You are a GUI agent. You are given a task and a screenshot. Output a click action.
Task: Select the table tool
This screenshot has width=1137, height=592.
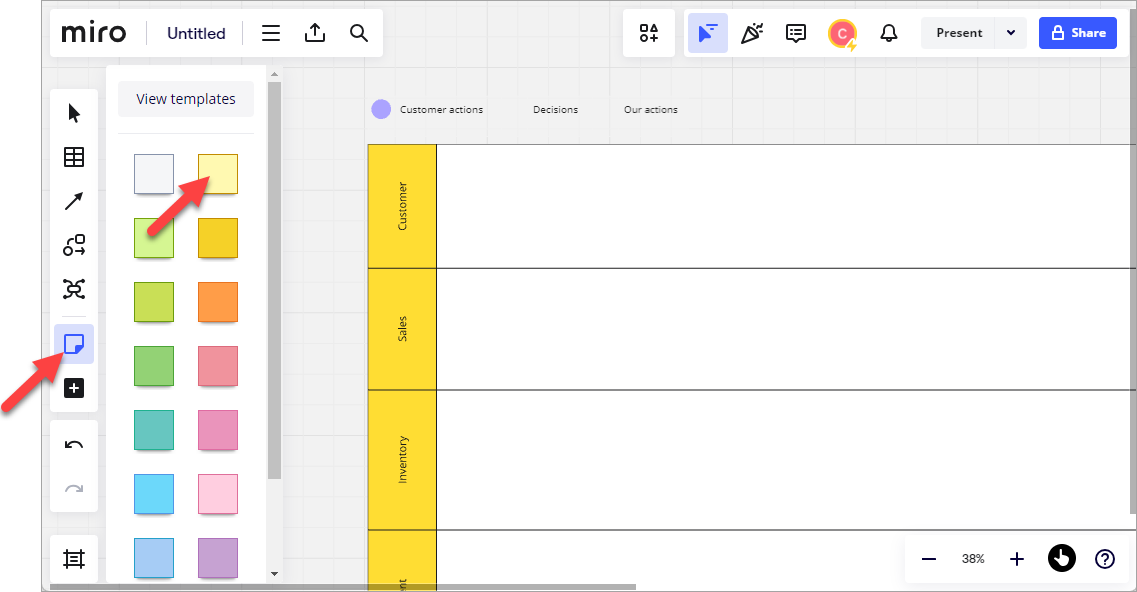(74, 157)
